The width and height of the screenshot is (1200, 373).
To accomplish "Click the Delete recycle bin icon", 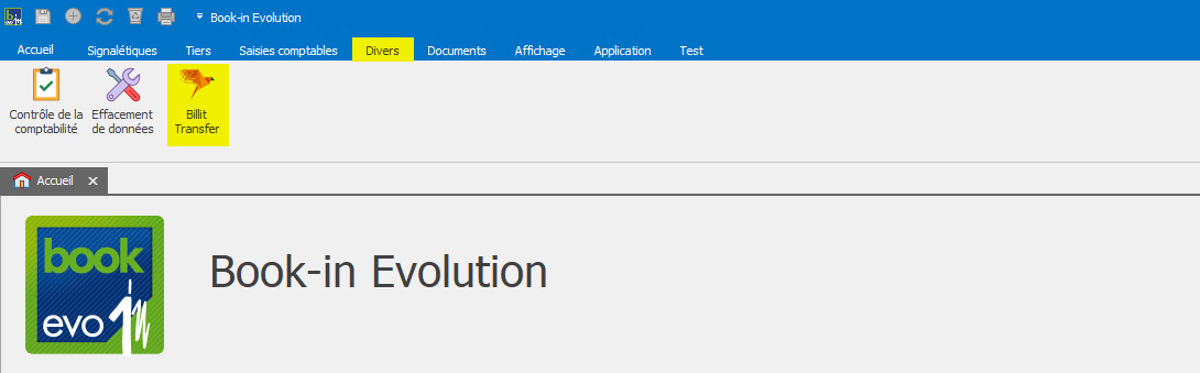I will pos(135,16).
